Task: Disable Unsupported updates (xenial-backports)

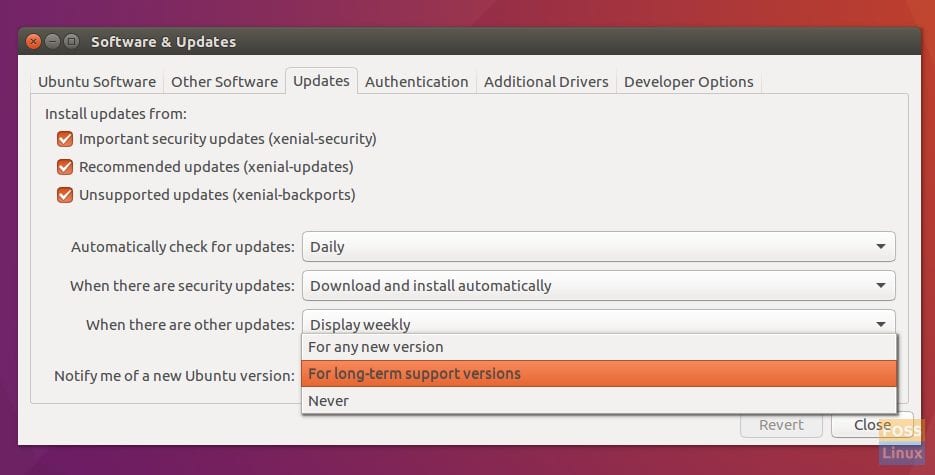Action: (x=65, y=195)
